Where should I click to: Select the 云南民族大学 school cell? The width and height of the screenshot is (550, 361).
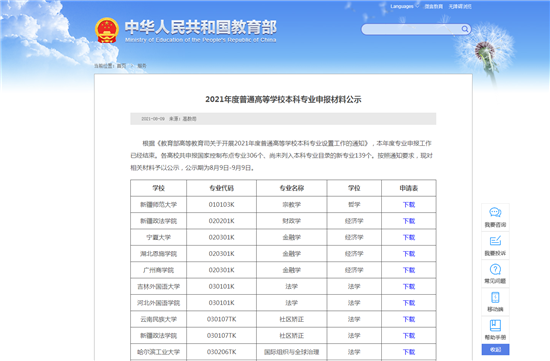[x=159, y=319]
